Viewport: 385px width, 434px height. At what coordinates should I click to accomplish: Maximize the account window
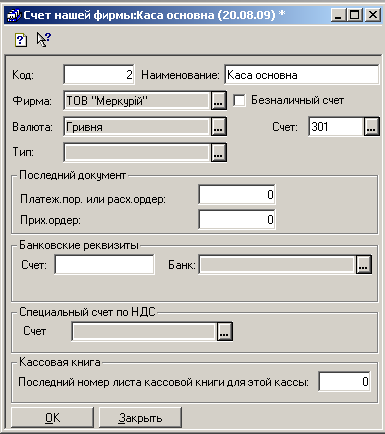[x=355, y=15]
